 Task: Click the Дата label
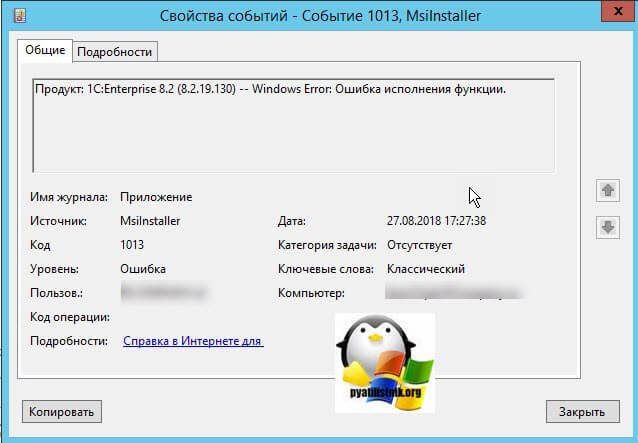(292, 221)
